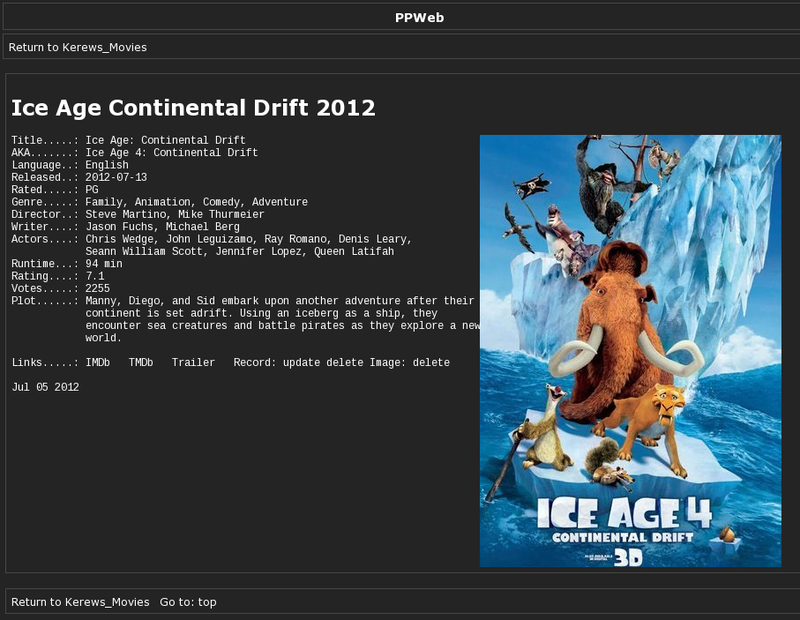Open the Trailer link
The width and height of the screenshot is (800, 620).
point(193,363)
